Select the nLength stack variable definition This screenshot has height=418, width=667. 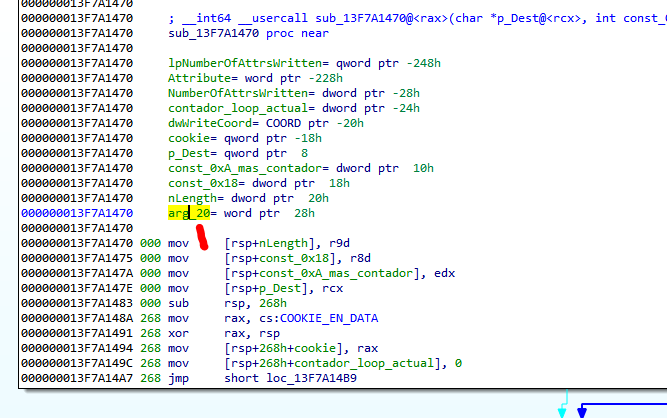(x=192, y=198)
